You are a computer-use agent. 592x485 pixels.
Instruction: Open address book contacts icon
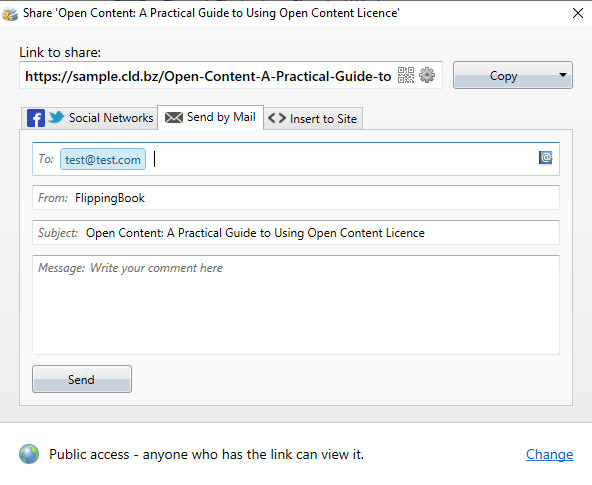click(x=546, y=157)
